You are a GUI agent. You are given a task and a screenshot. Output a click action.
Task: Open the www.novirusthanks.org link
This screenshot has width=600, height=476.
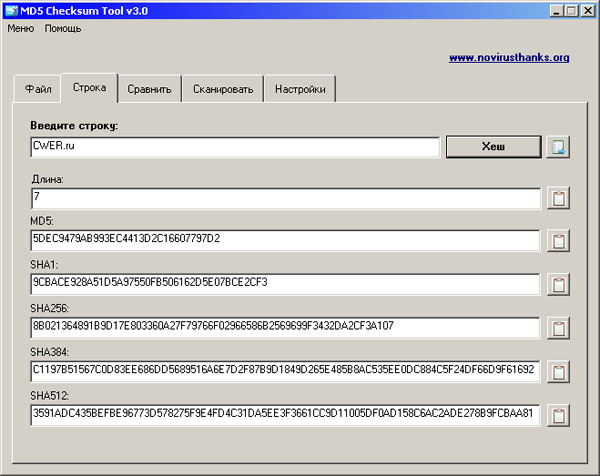tap(509, 58)
